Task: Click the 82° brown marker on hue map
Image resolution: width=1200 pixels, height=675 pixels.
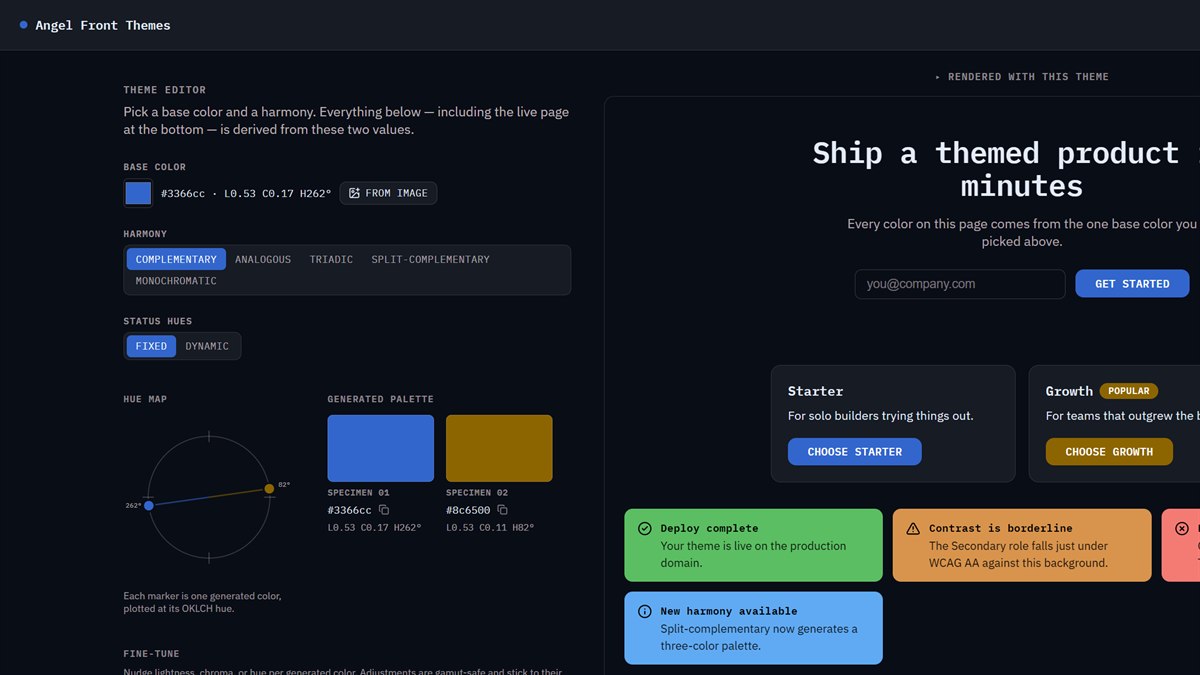Action: pos(269,489)
